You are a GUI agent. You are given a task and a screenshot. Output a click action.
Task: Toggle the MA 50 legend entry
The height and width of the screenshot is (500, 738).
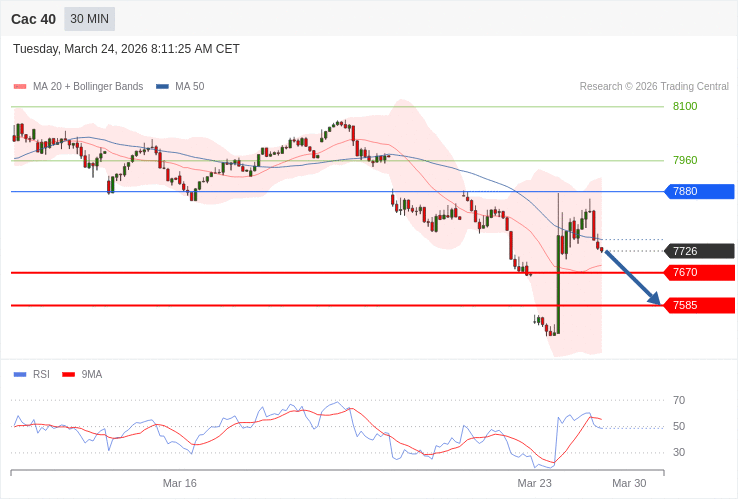click(x=180, y=87)
